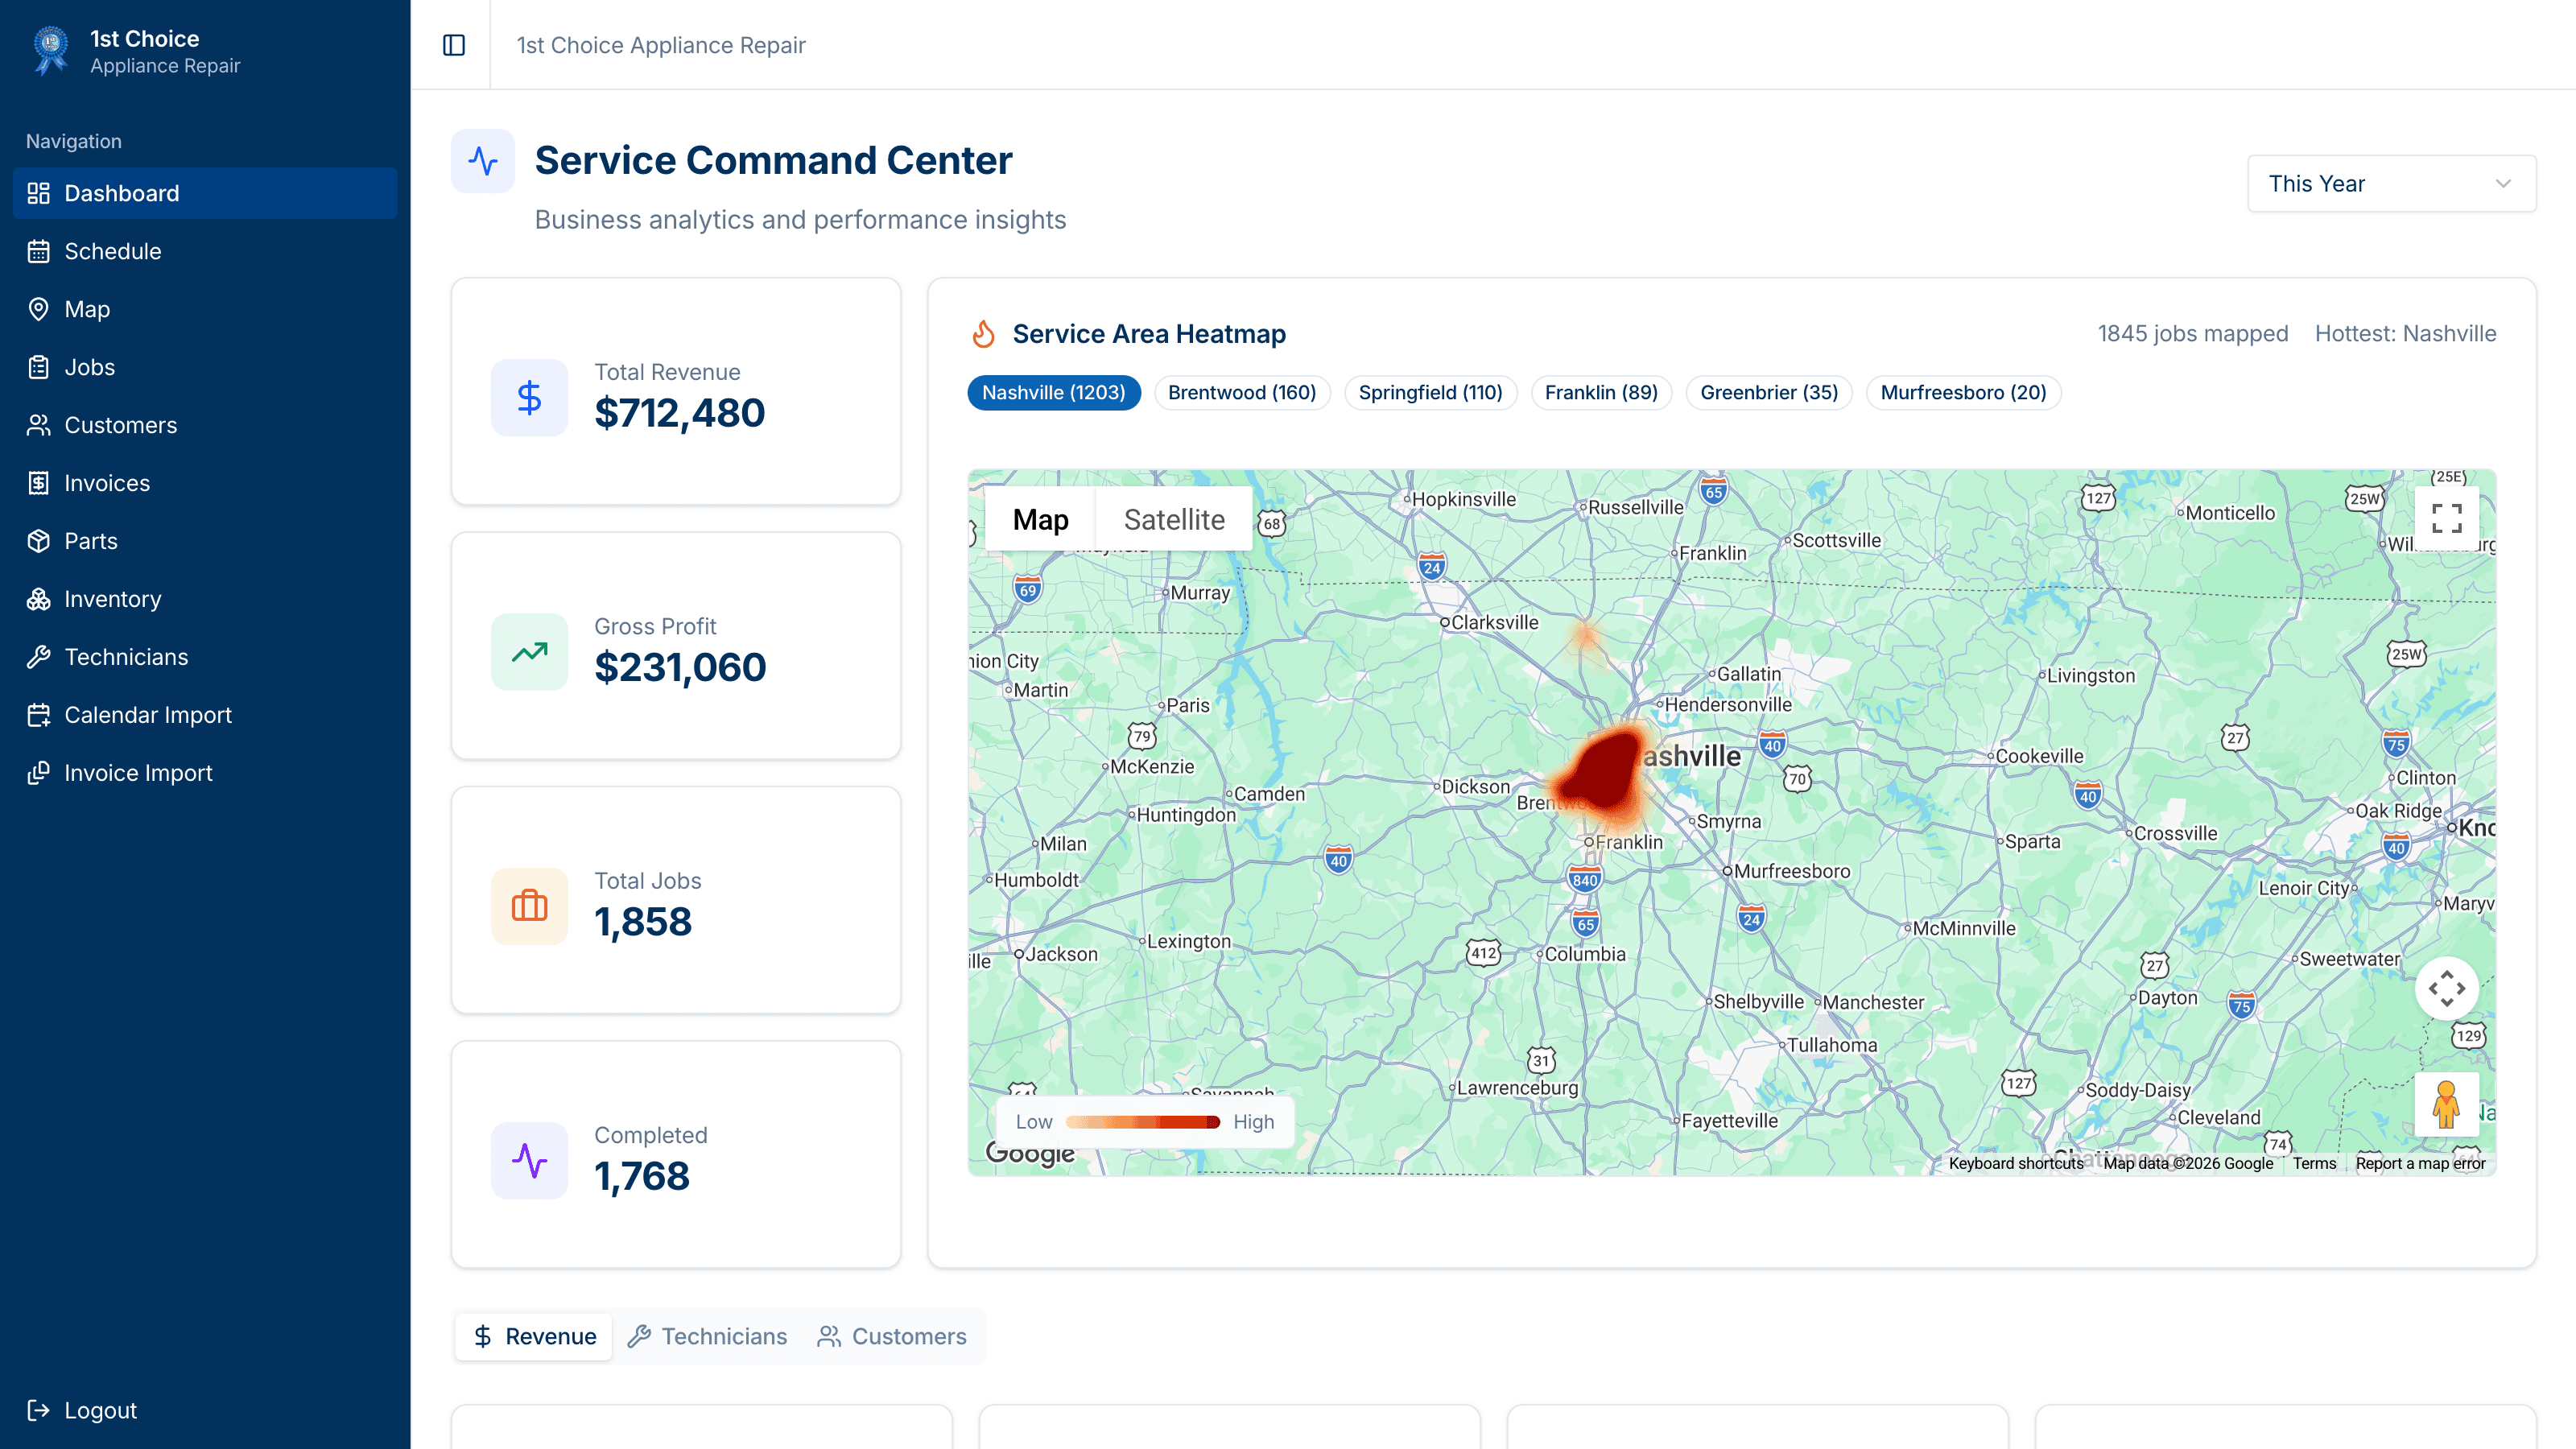Open Inventory from the sidebar
2576x1449 pixels.
point(205,599)
